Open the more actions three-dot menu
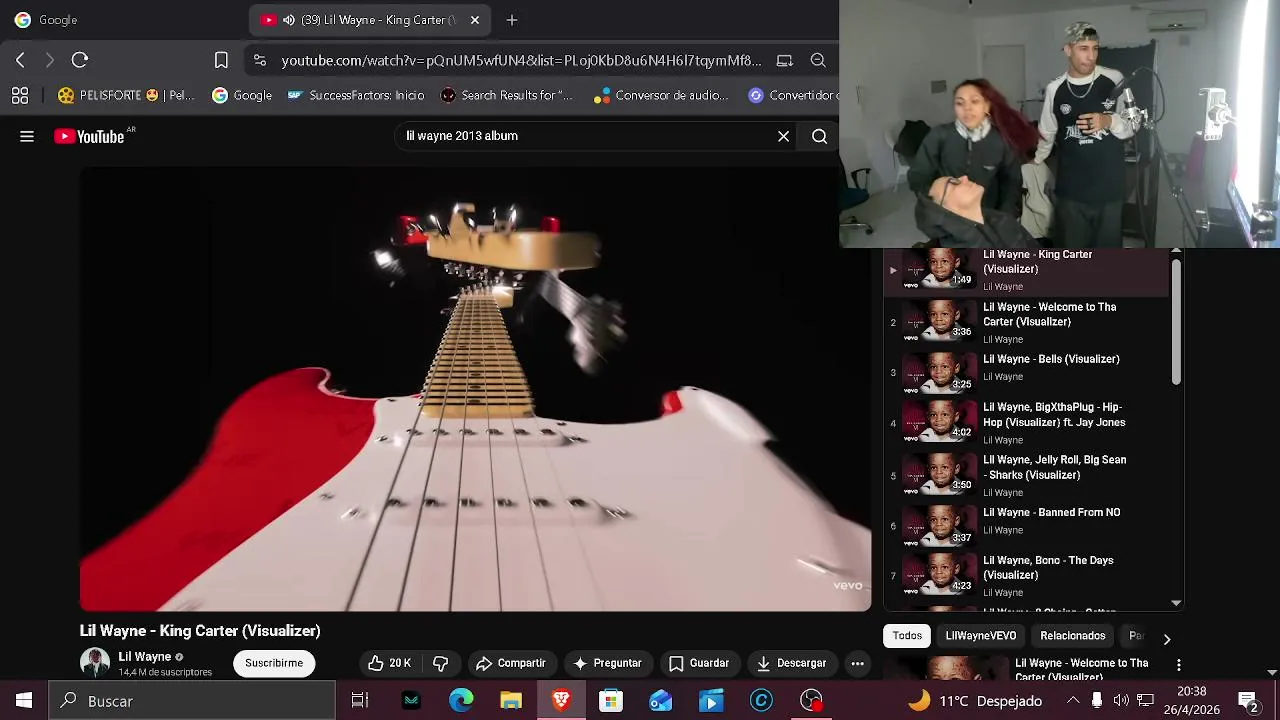This screenshot has width=1280, height=720. point(857,663)
